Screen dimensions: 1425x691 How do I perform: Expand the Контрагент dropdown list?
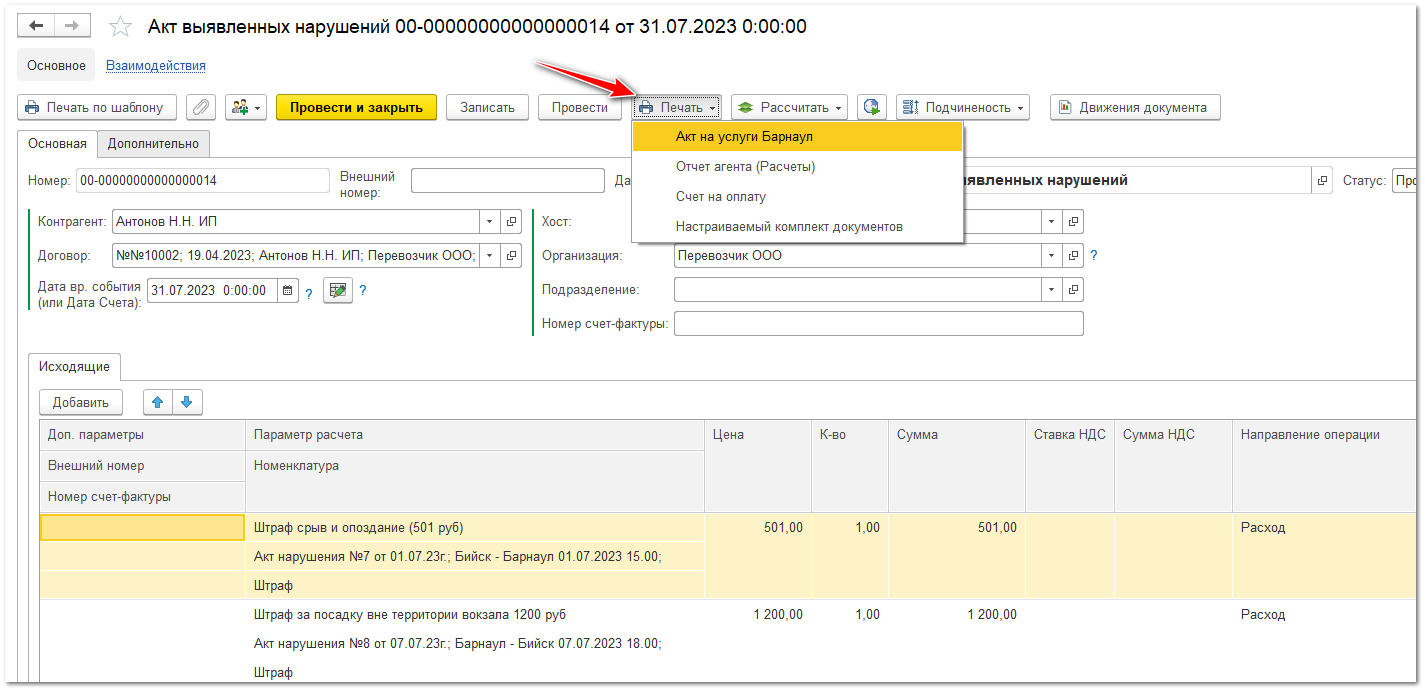point(489,221)
